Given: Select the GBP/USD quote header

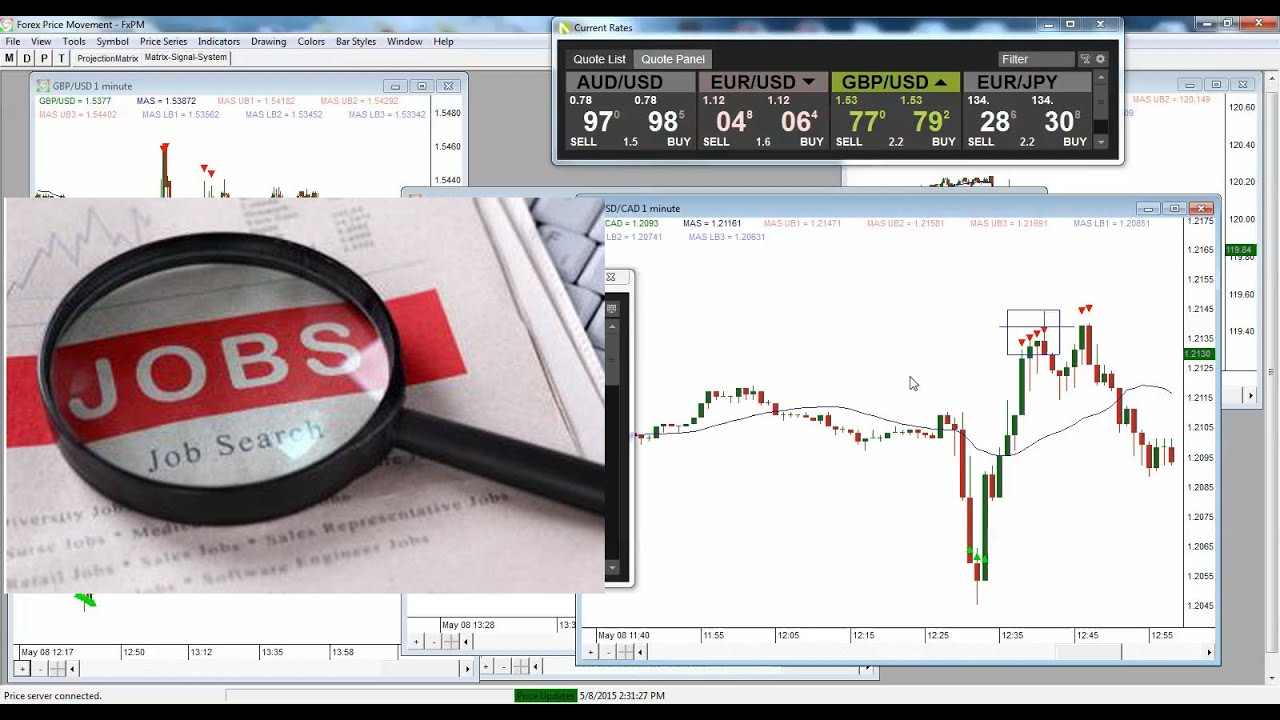Looking at the screenshot, I should [895, 82].
